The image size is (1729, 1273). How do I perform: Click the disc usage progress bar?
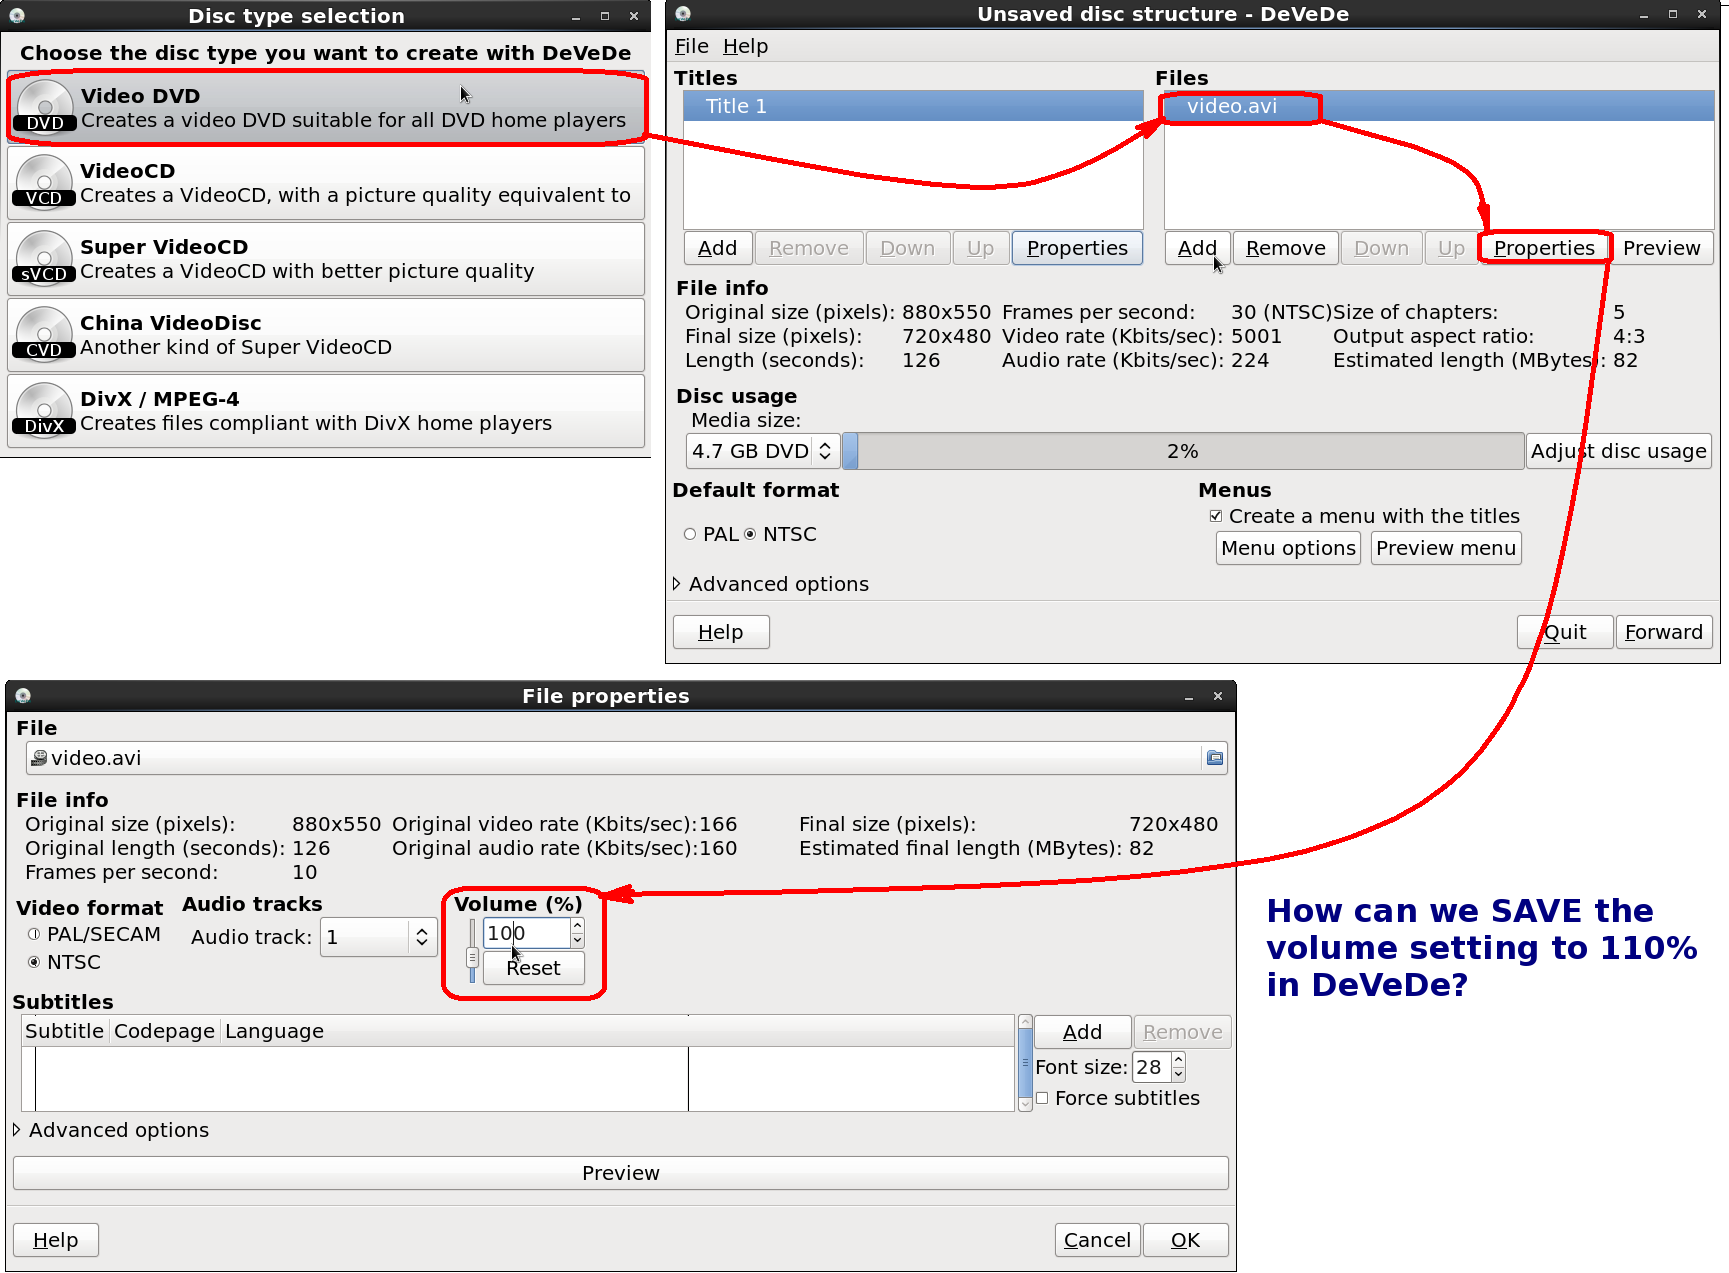(1183, 451)
